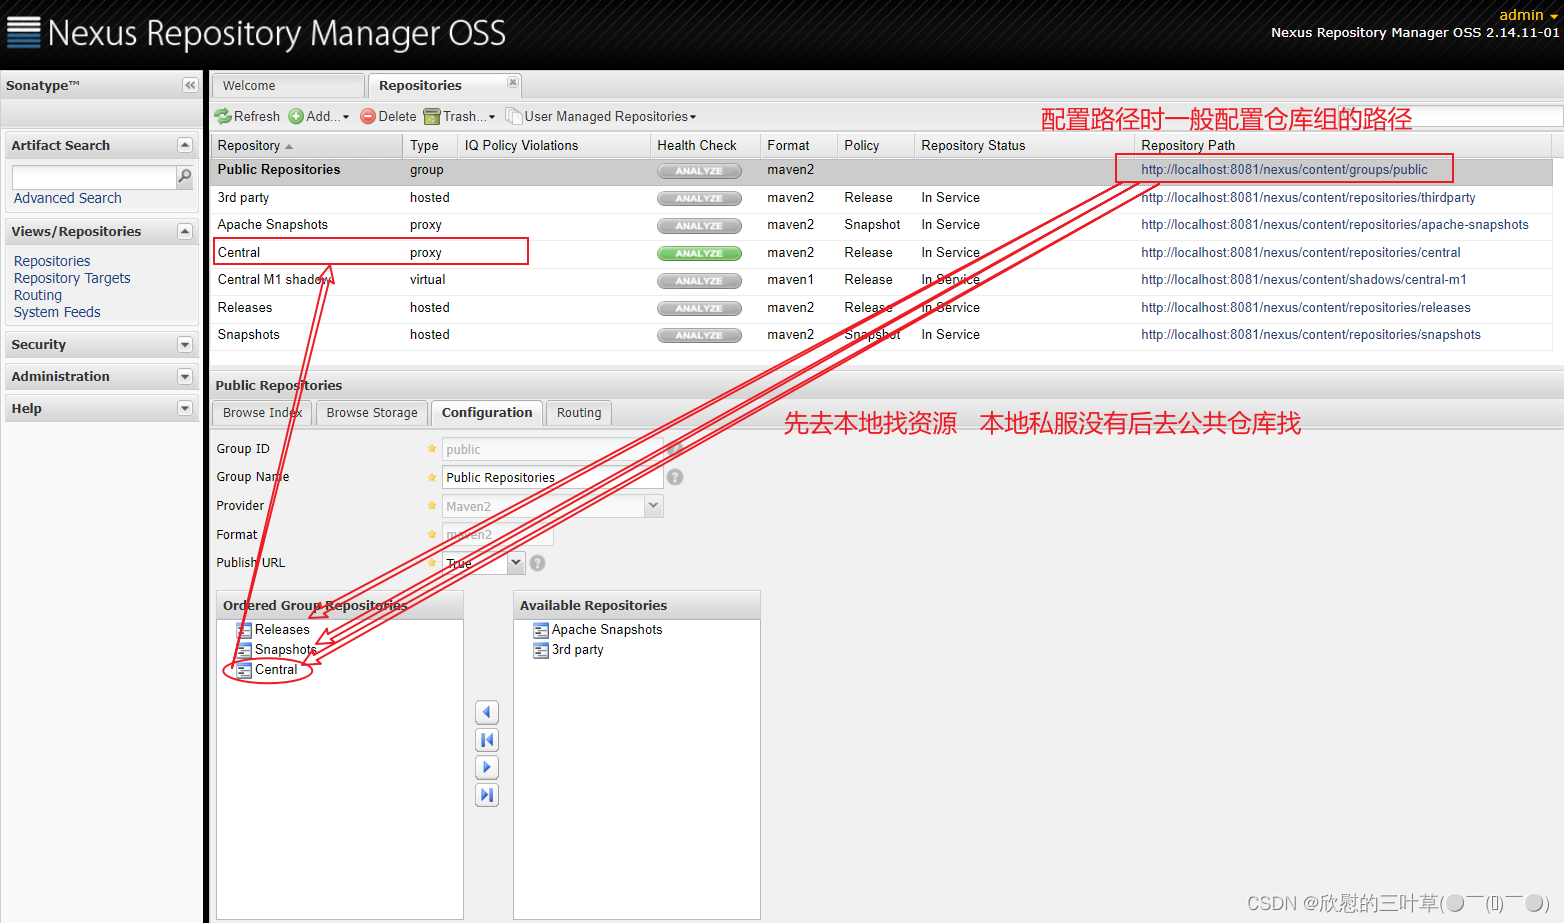The height and width of the screenshot is (923, 1564).
Task: Click the Delete repository button
Action: tap(388, 116)
